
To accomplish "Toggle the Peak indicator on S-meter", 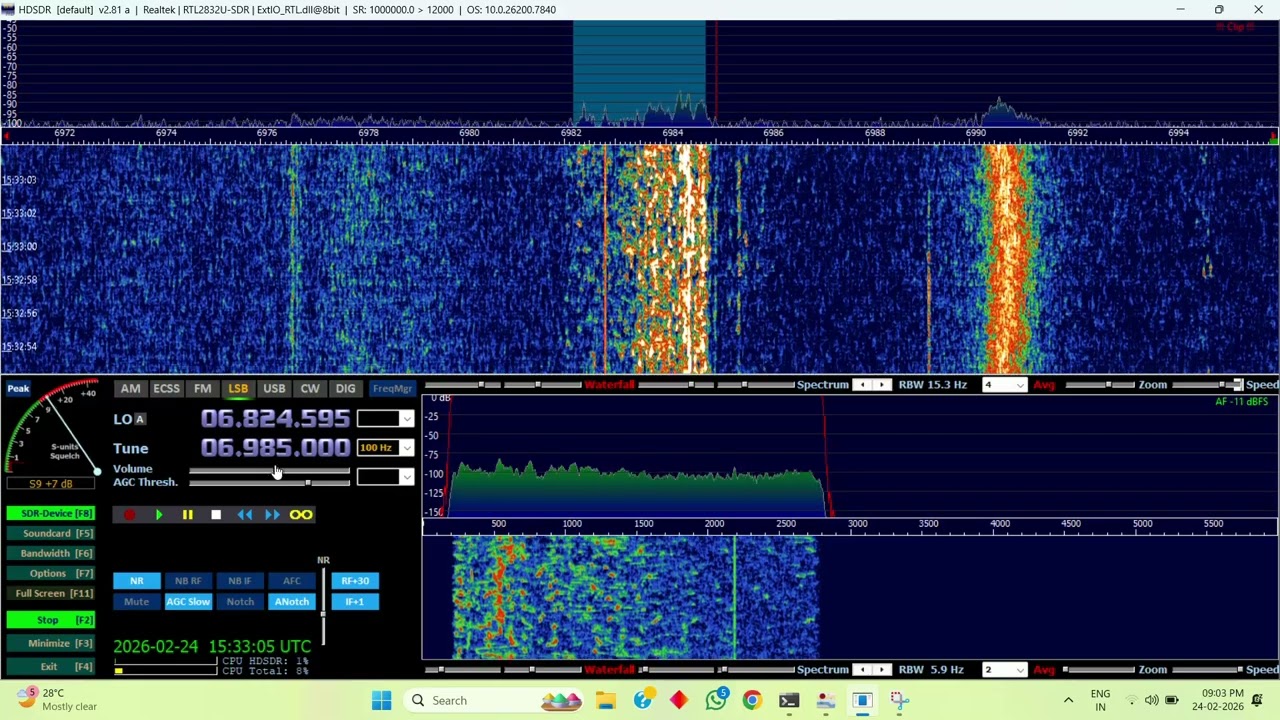I will 18,389.
